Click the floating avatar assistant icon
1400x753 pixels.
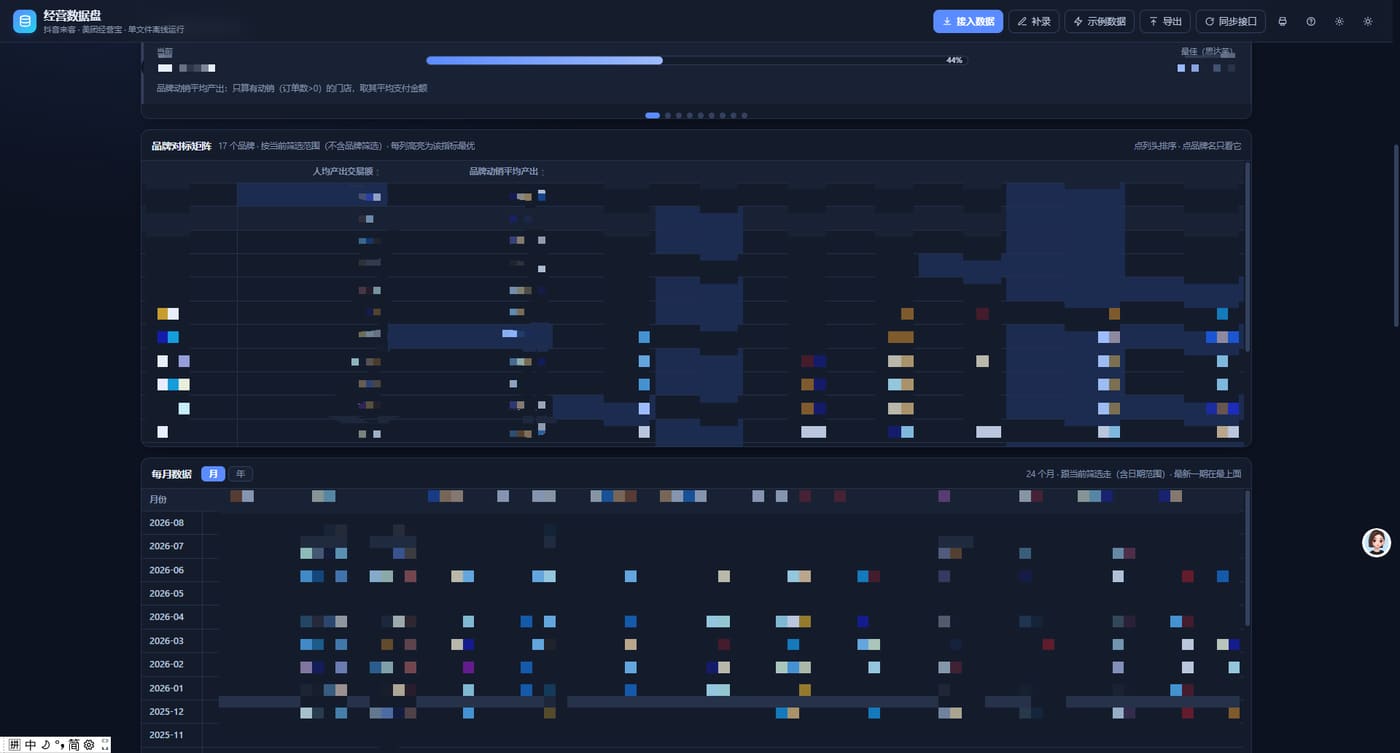pos(1377,542)
